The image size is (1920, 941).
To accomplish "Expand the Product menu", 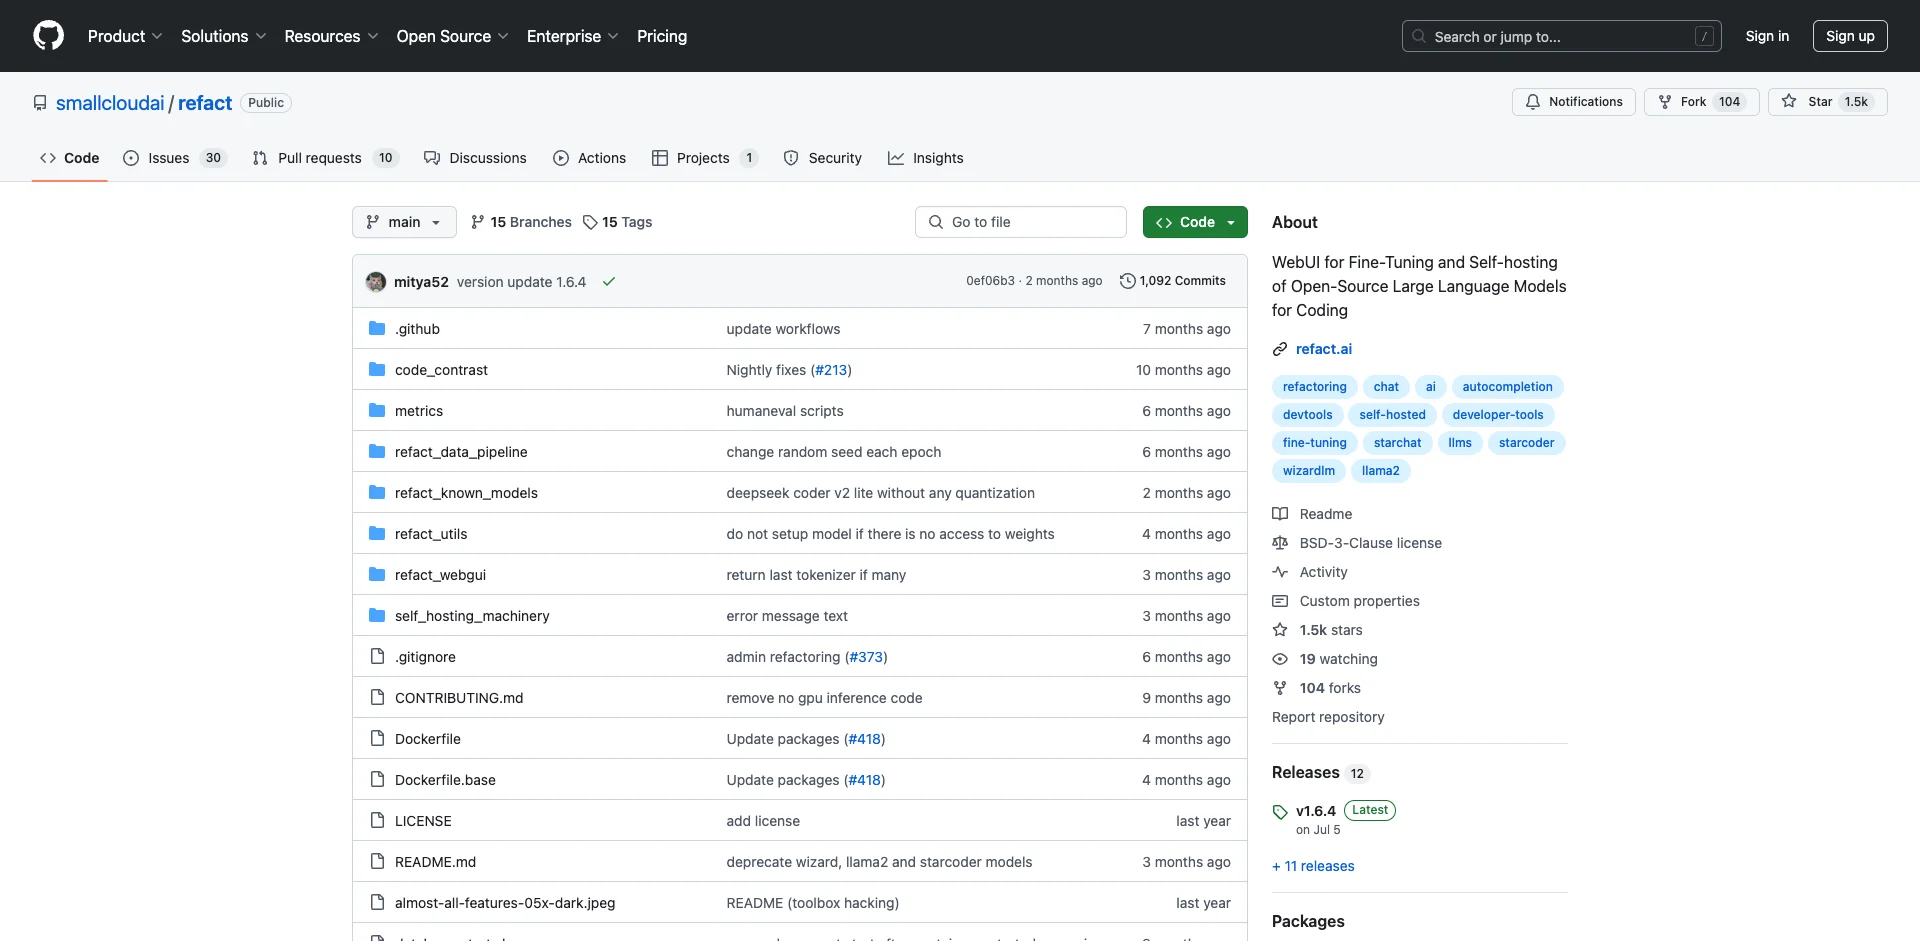I will coord(125,36).
